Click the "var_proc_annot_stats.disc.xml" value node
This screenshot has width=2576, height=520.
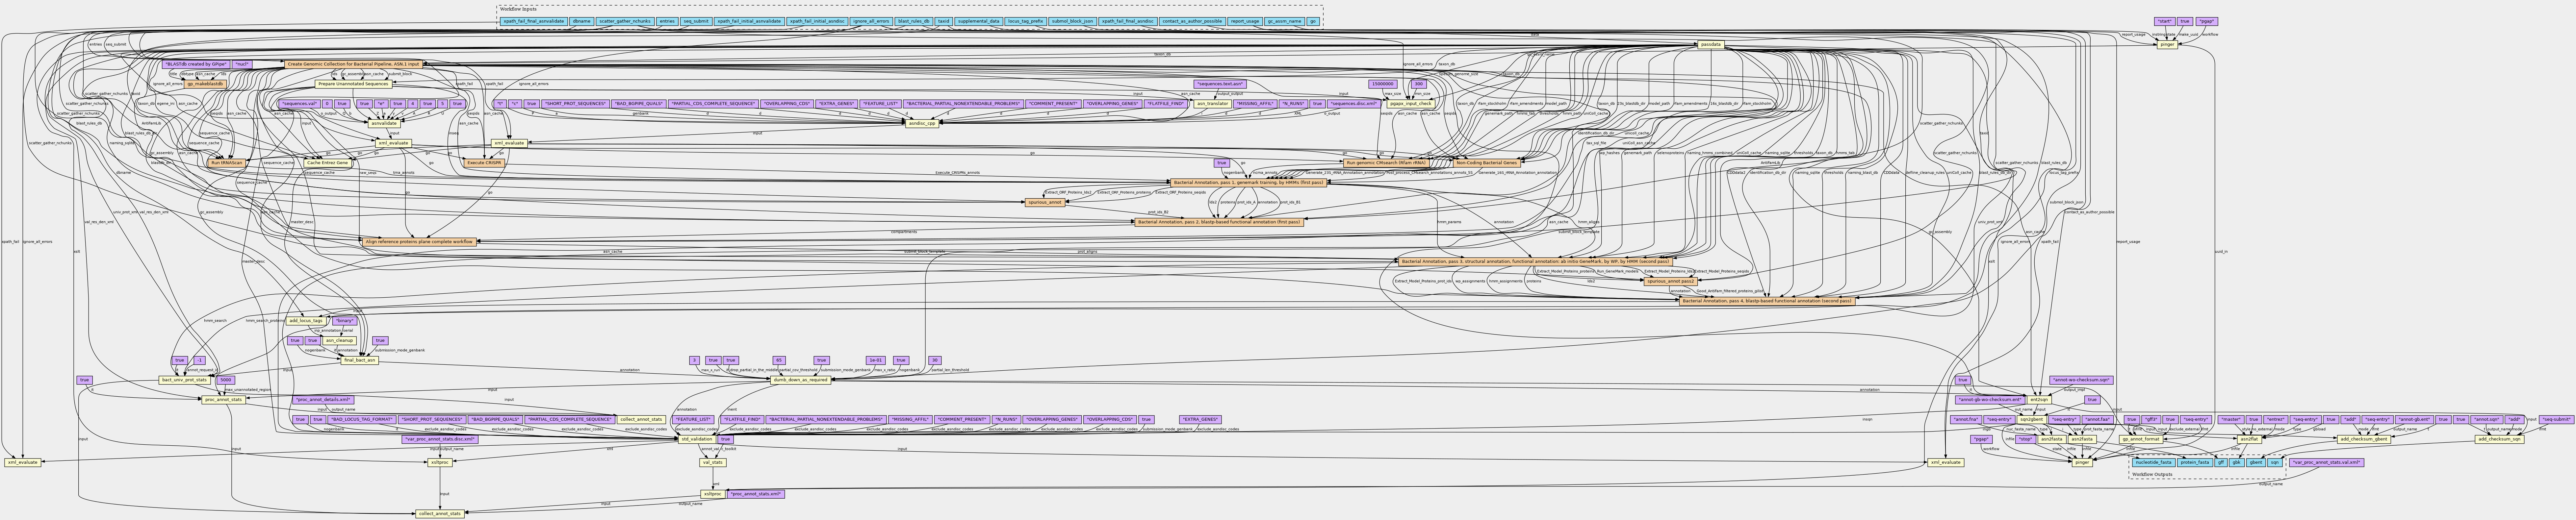(440, 439)
